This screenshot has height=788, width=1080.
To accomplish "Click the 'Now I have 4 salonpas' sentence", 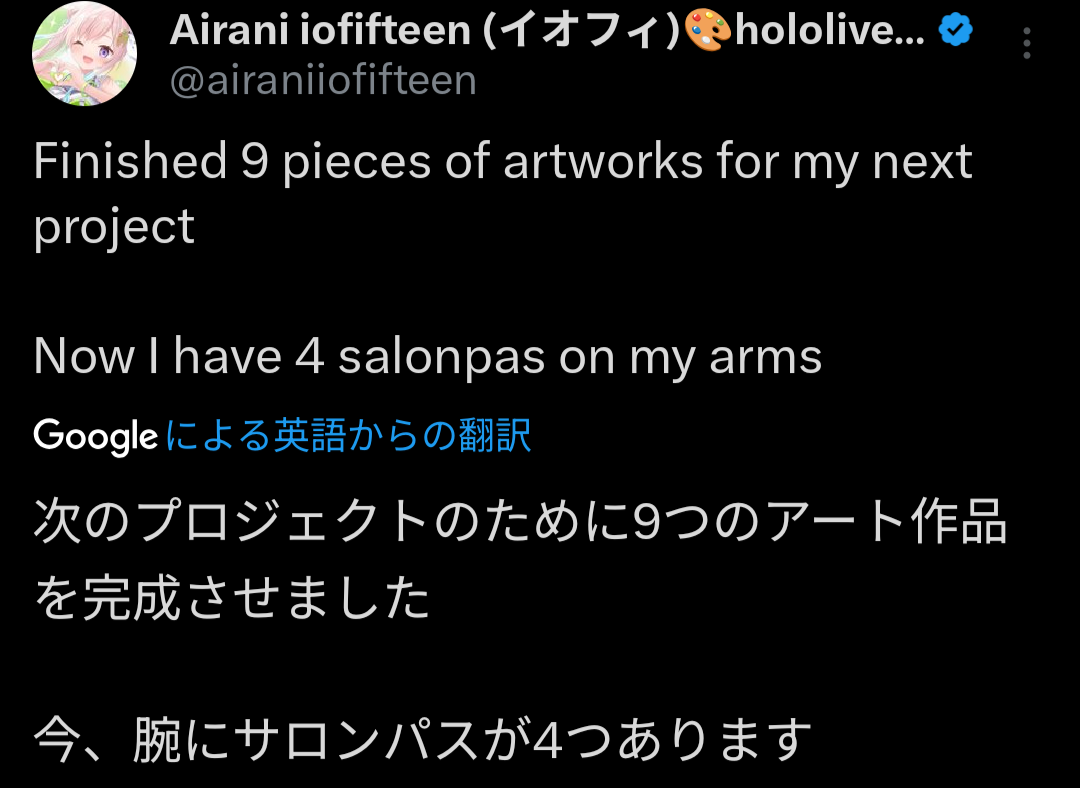I will point(428,357).
